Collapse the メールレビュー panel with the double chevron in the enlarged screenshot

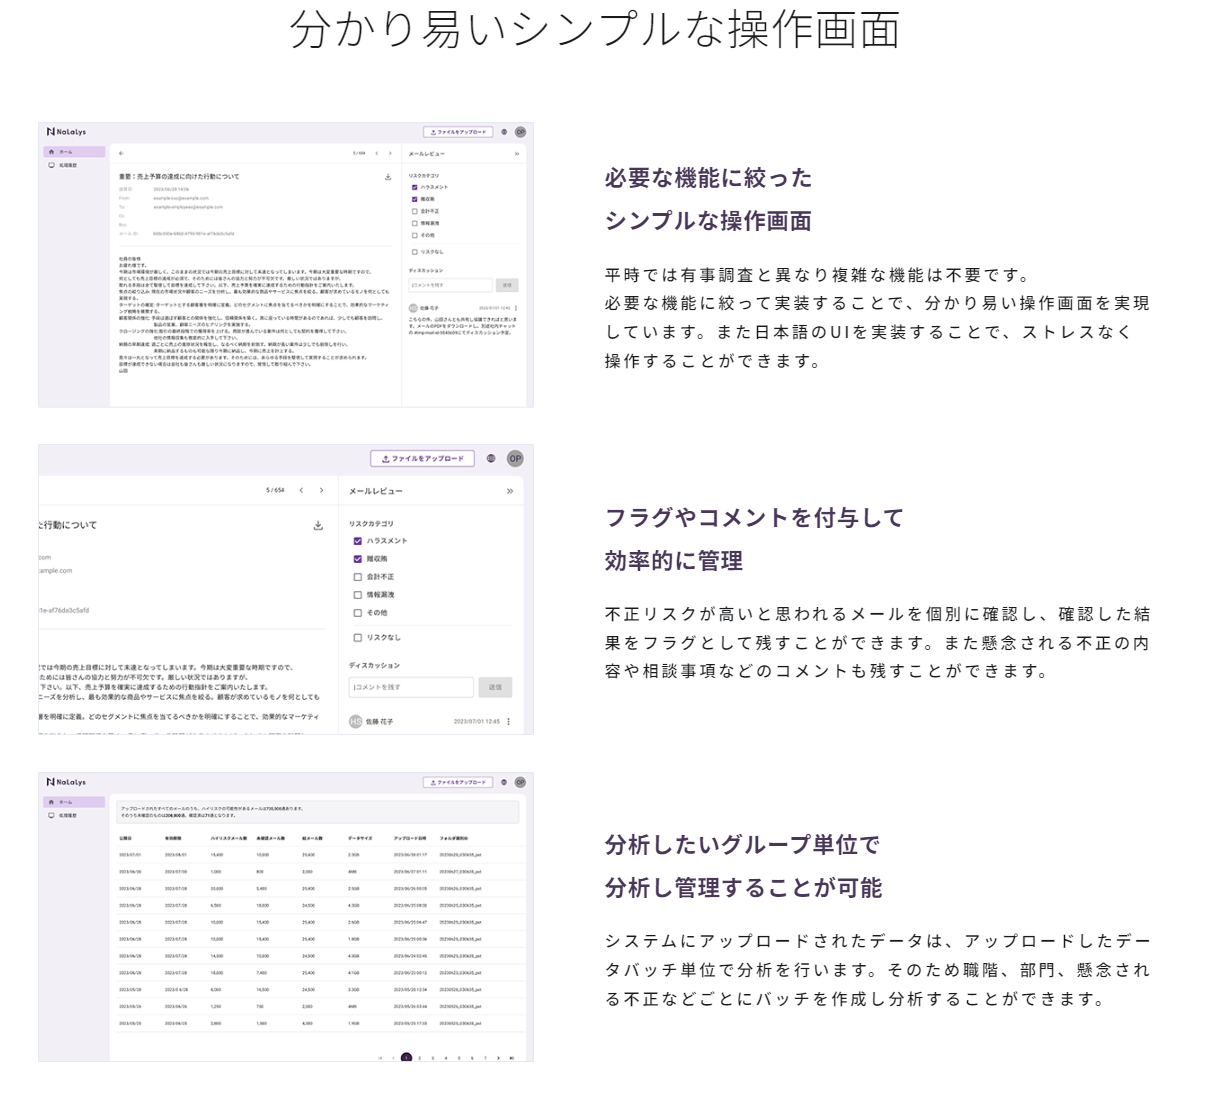click(x=510, y=491)
